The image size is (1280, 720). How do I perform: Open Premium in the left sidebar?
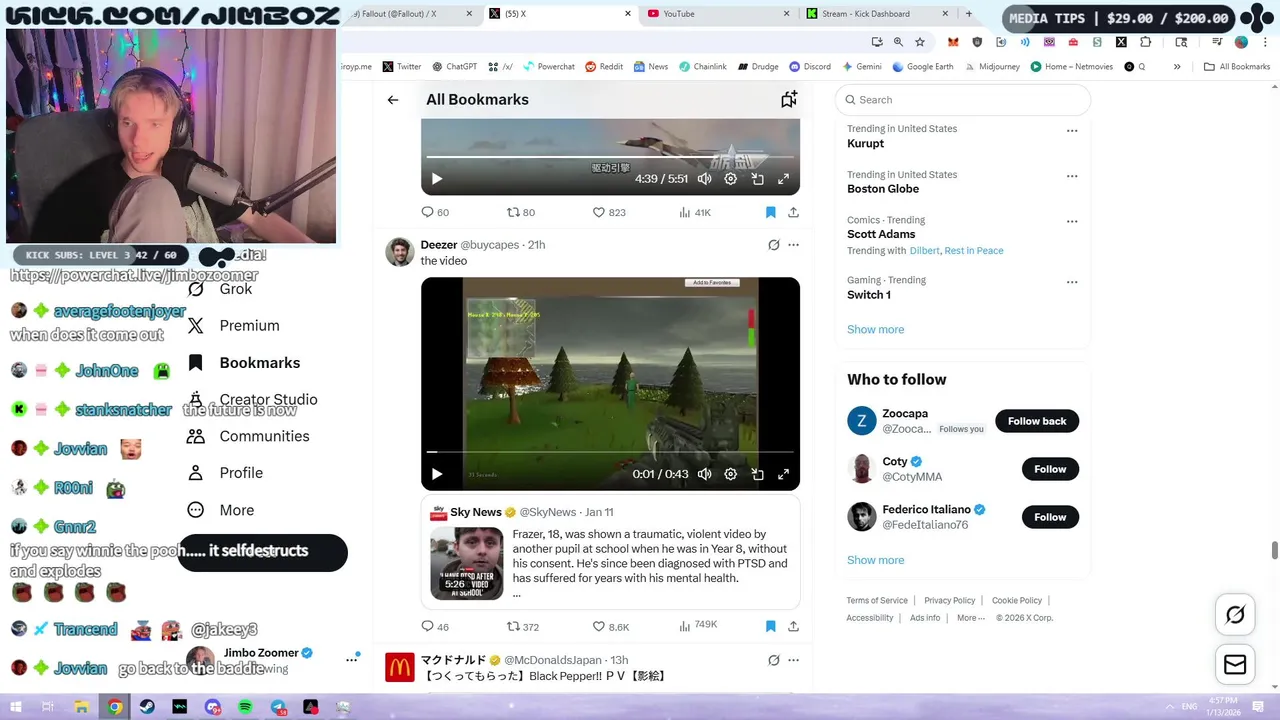pos(234,326)
